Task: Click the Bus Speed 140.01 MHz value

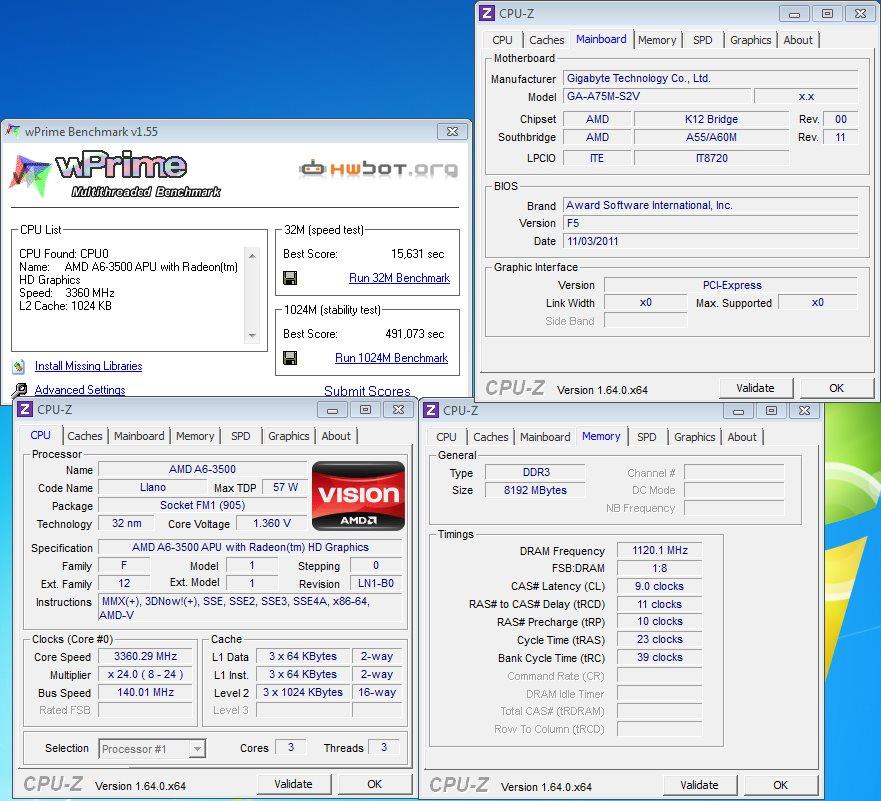Action: (x=146, y=692)
